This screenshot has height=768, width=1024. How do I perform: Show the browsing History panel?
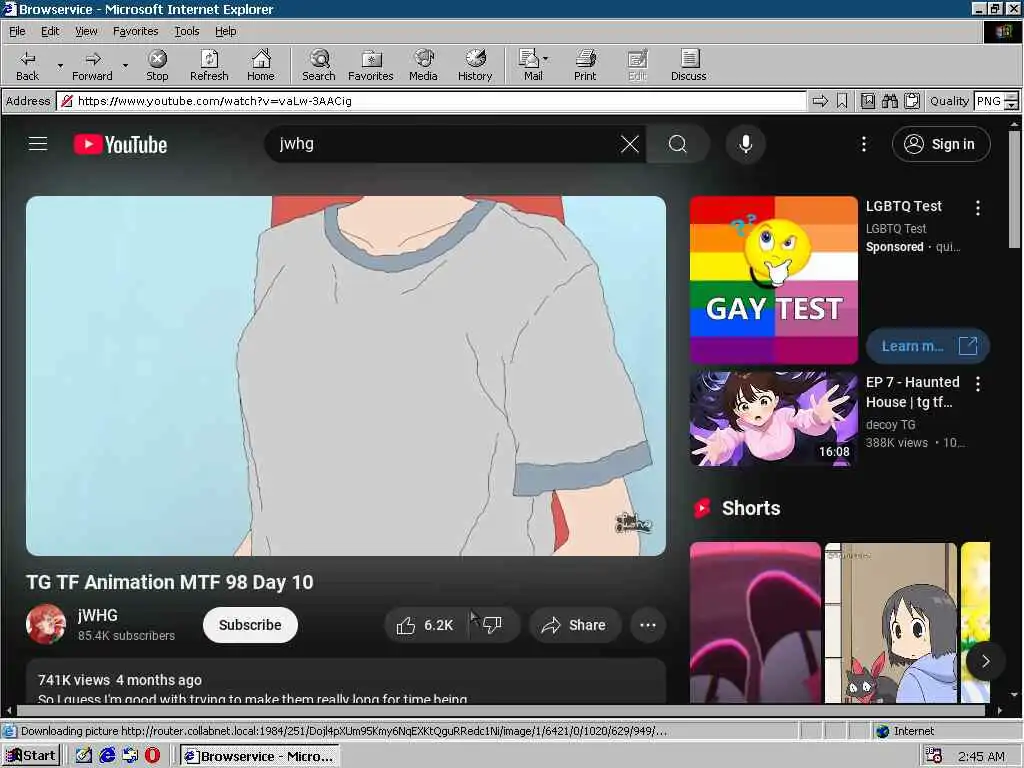click(x=475, y=65)
